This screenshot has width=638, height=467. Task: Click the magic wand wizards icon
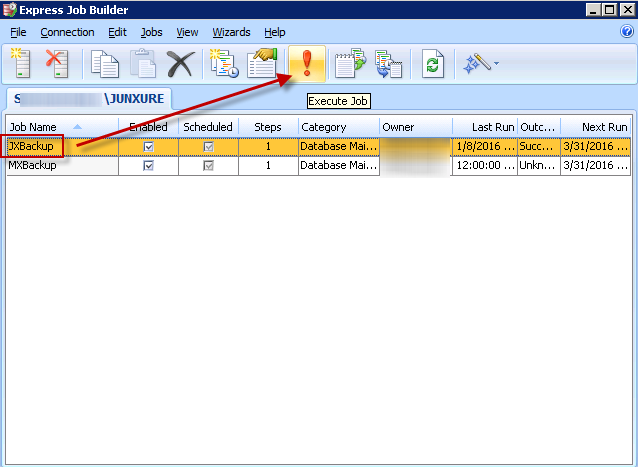point(477,63)
